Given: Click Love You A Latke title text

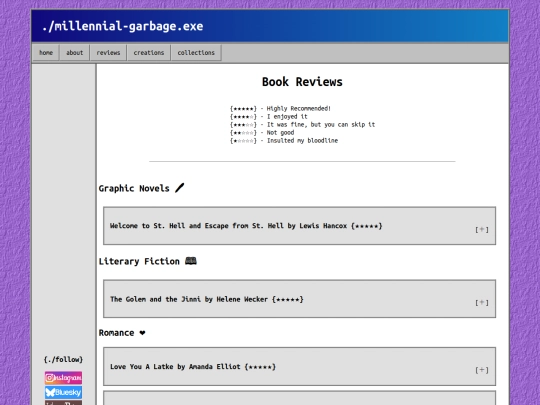Looking at the screenshot, I should 193,367.
